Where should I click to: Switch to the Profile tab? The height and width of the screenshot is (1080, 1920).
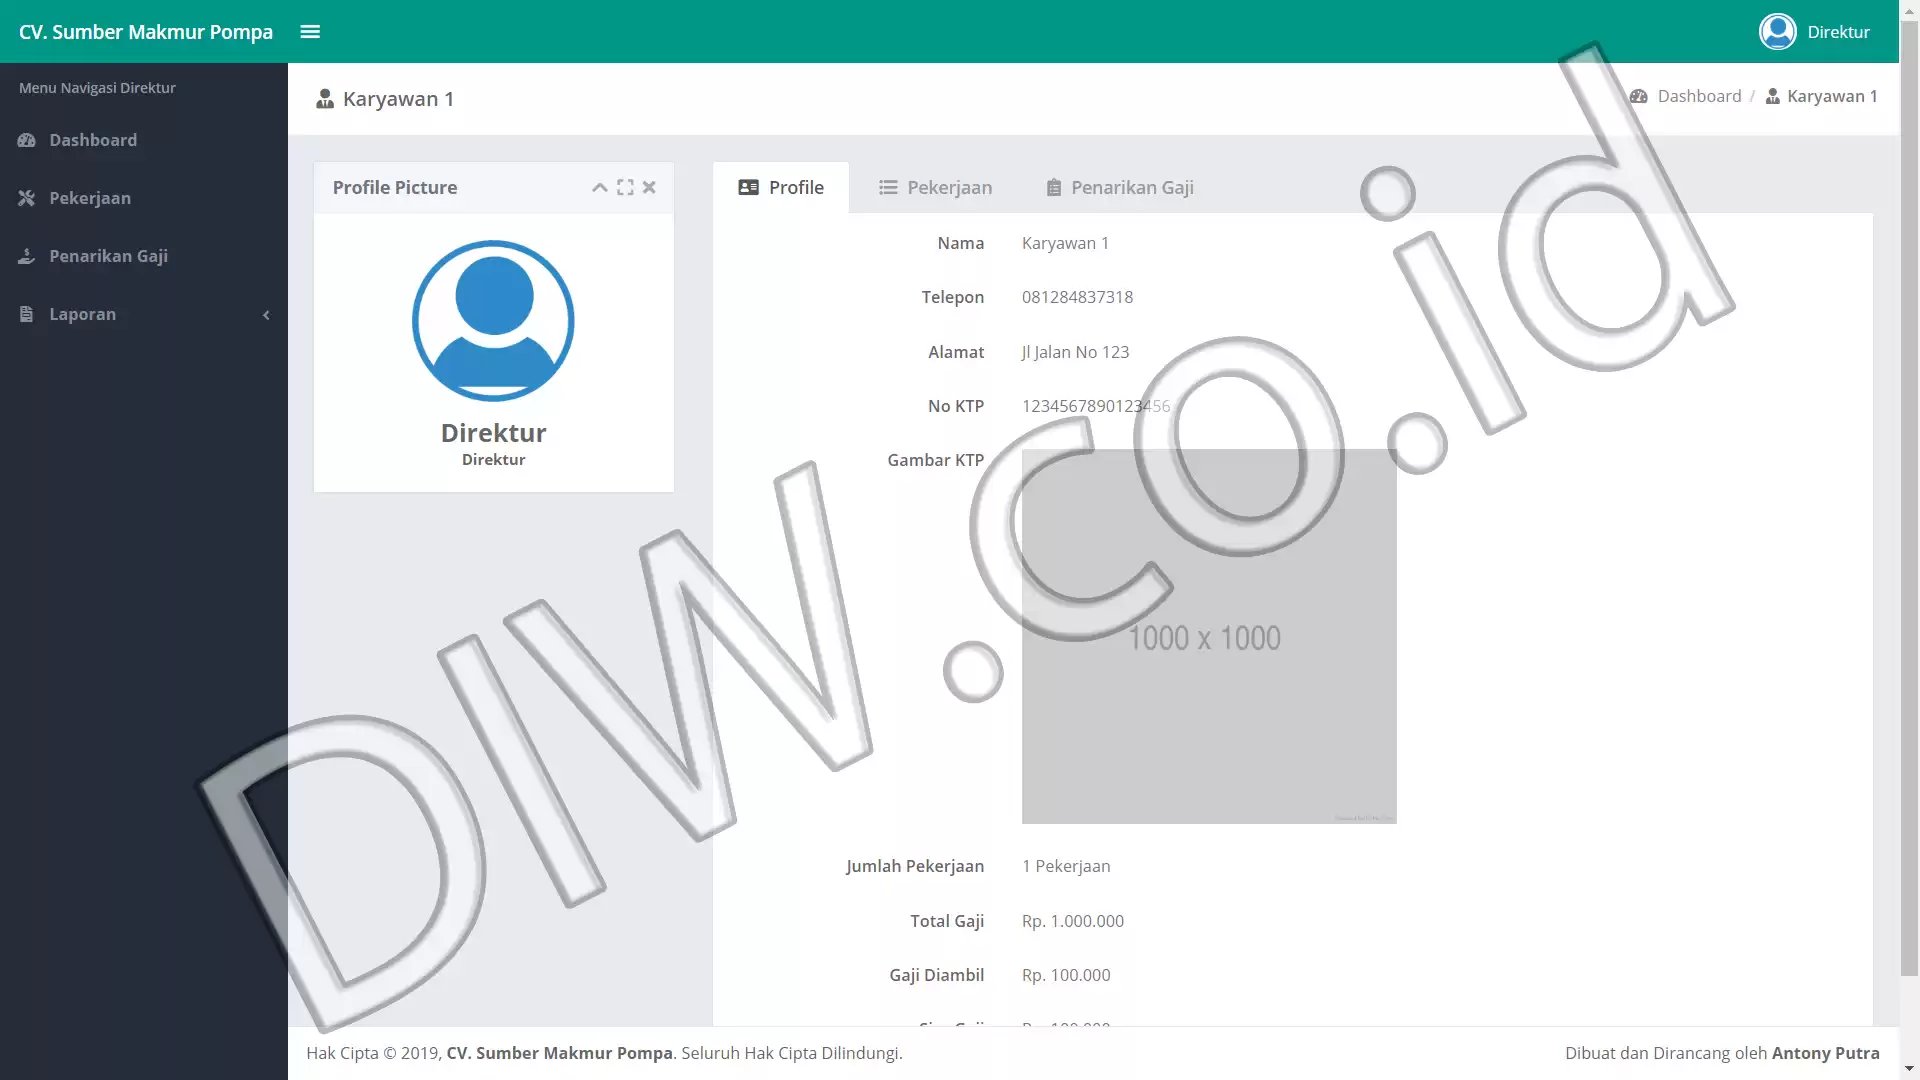click(781, 187)
